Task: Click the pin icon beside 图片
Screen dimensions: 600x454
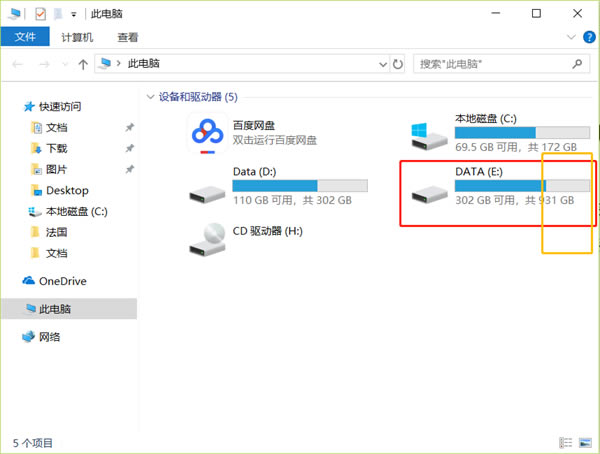Action: coord(130,169)
